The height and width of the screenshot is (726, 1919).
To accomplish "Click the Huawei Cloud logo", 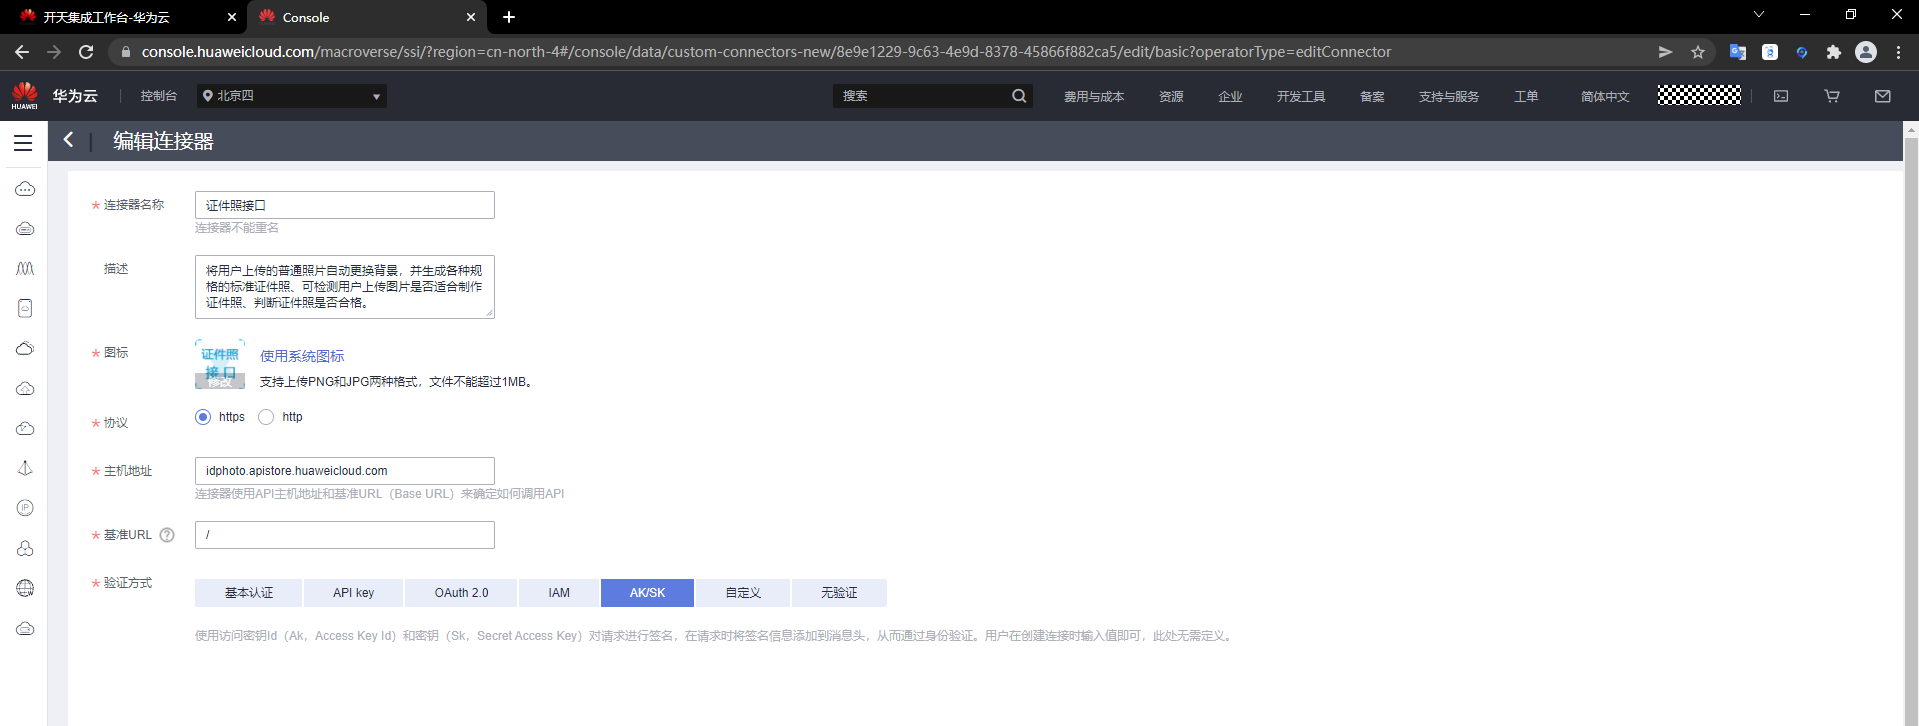I will coord(25,96).
